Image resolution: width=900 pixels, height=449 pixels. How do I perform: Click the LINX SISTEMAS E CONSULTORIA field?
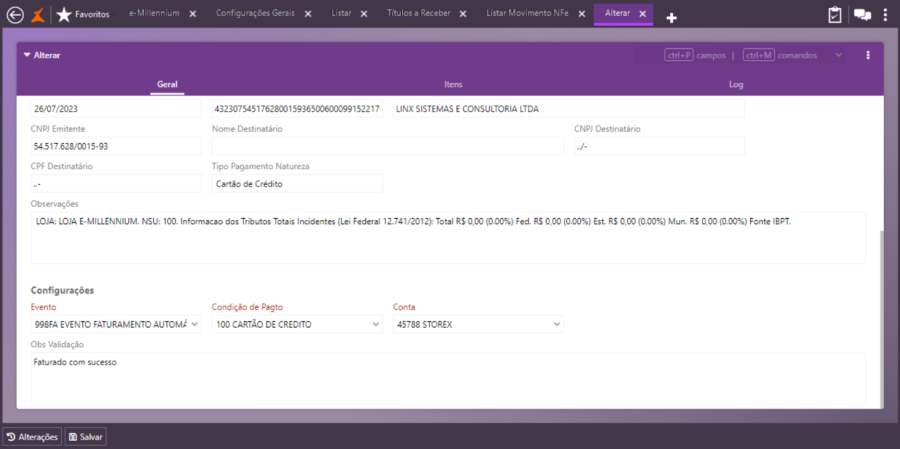tap(569, 109)
